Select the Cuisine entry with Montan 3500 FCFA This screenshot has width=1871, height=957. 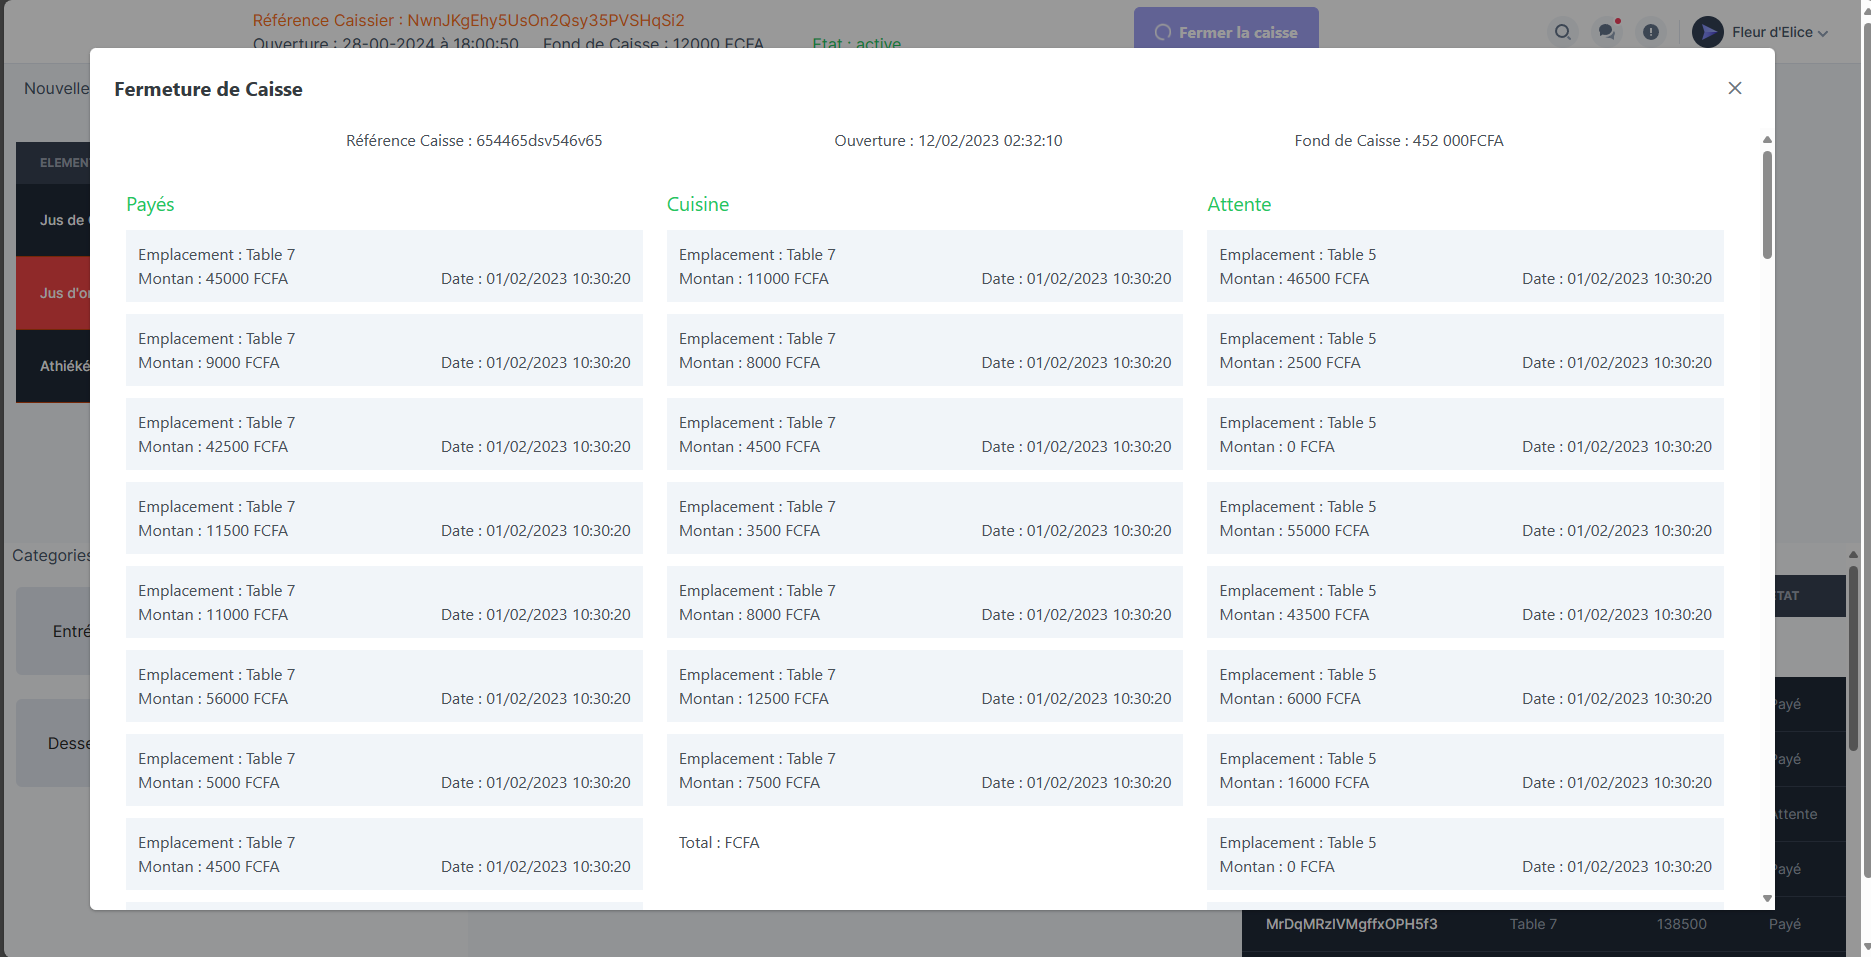(925, 518)
